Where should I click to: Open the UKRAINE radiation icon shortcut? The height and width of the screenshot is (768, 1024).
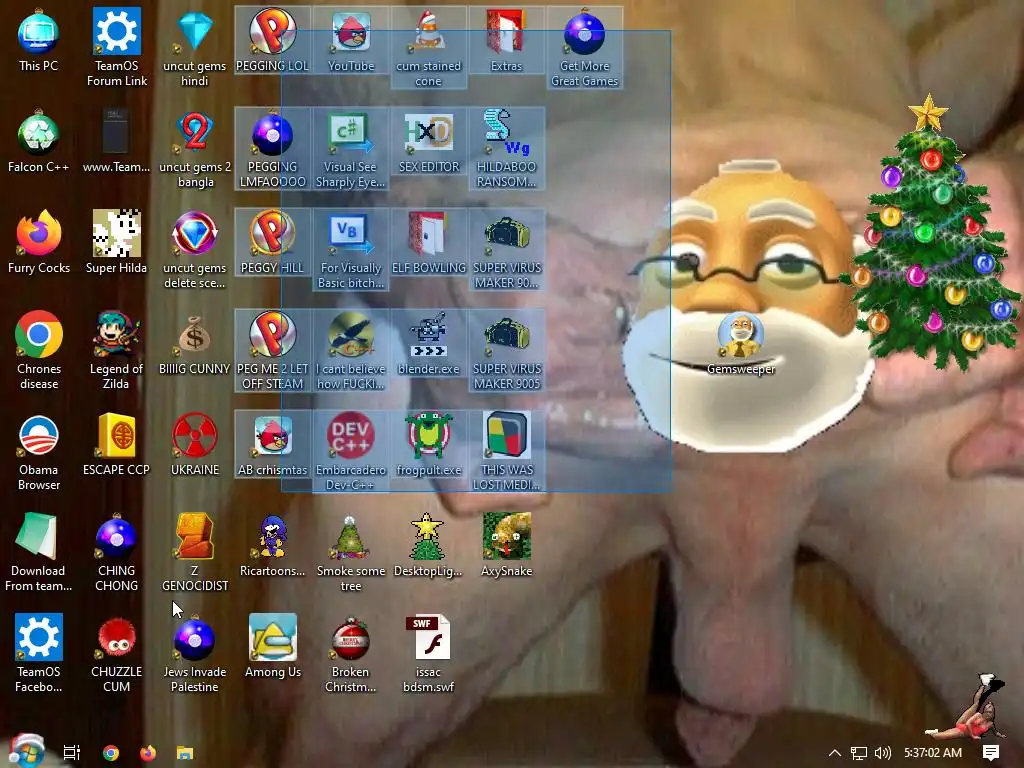195,445
